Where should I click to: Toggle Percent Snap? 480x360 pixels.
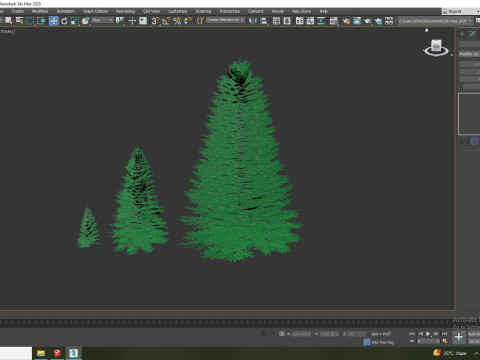pyautogui.click(x=177, y=21)
